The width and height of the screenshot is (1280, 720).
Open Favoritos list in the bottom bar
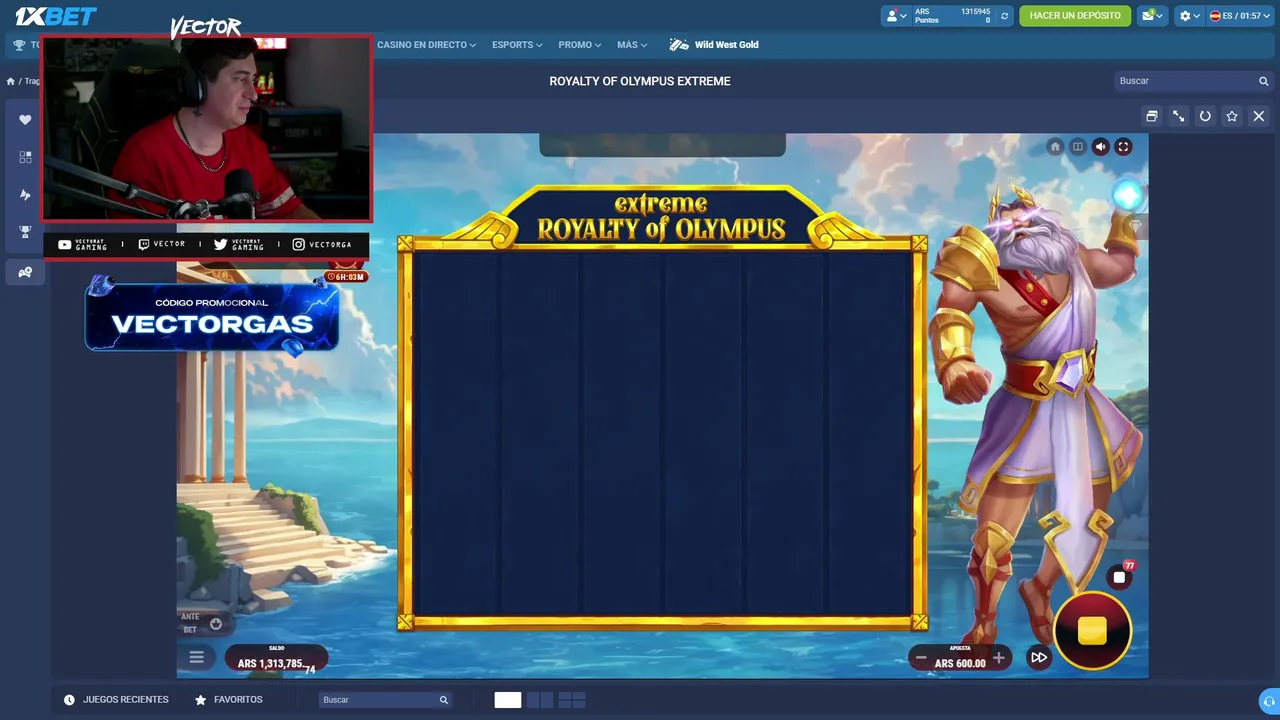coord(228,700)
